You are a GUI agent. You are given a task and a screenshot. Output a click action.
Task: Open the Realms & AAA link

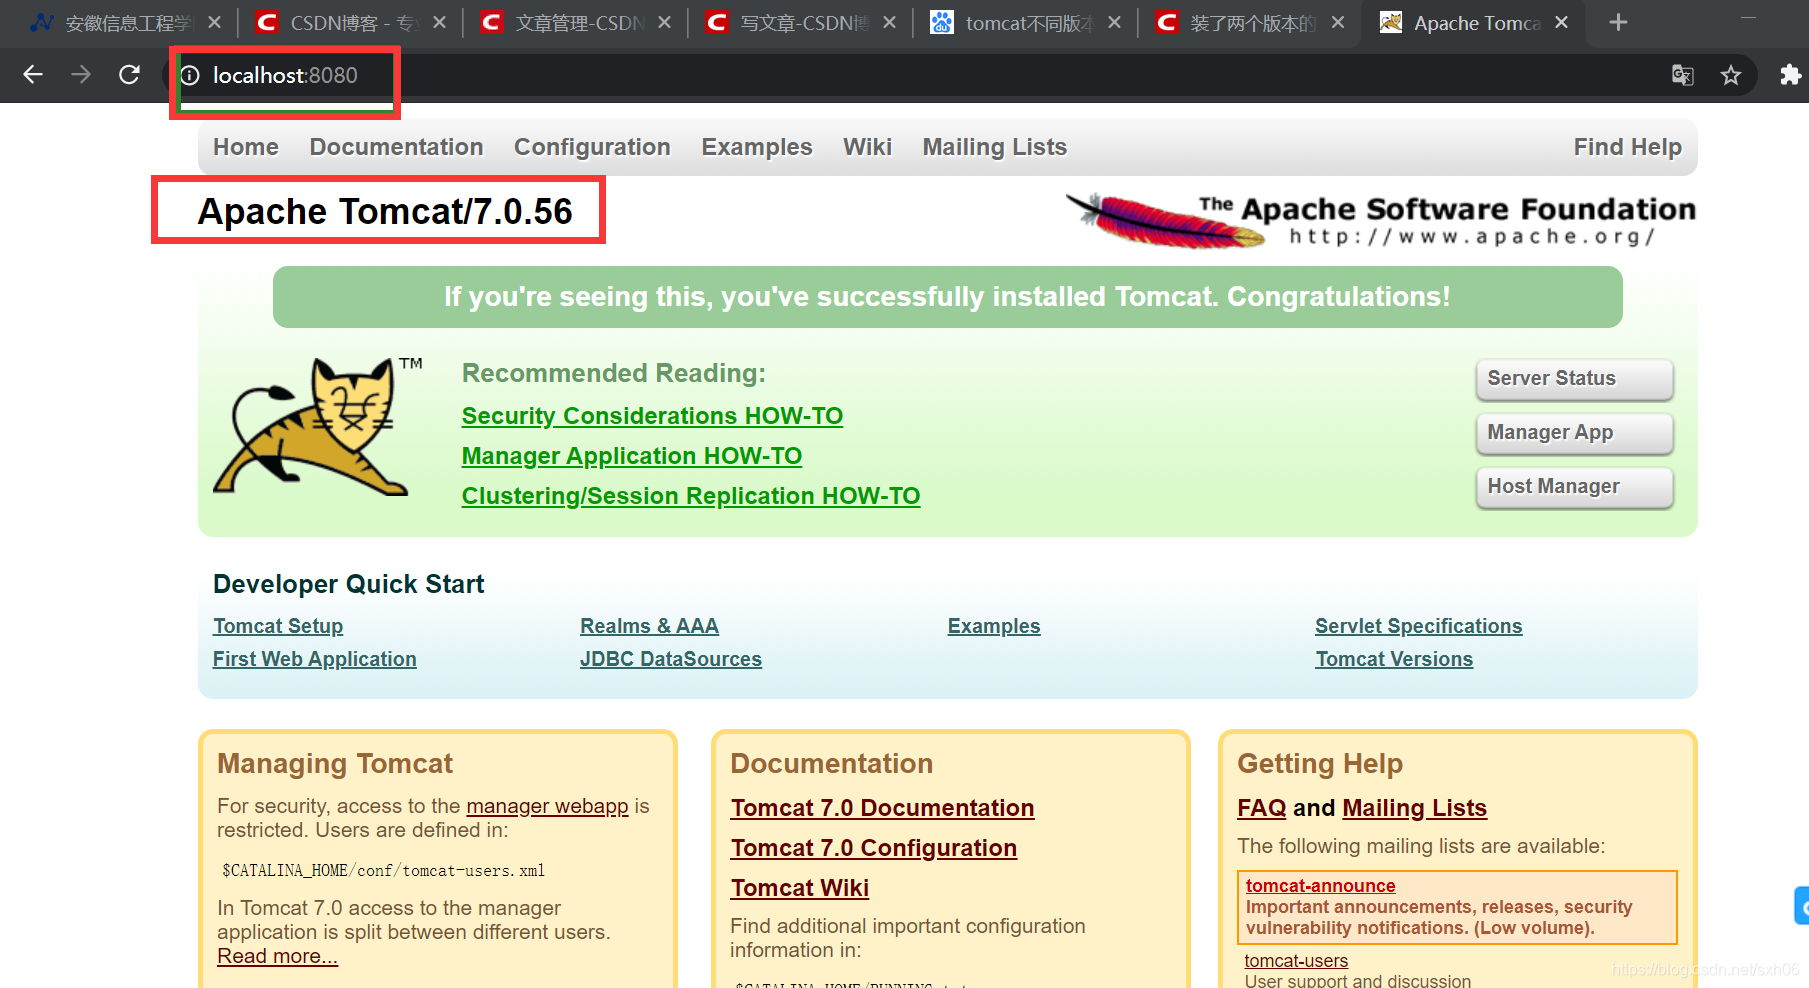pyautogui.click(x=649, y=626)
